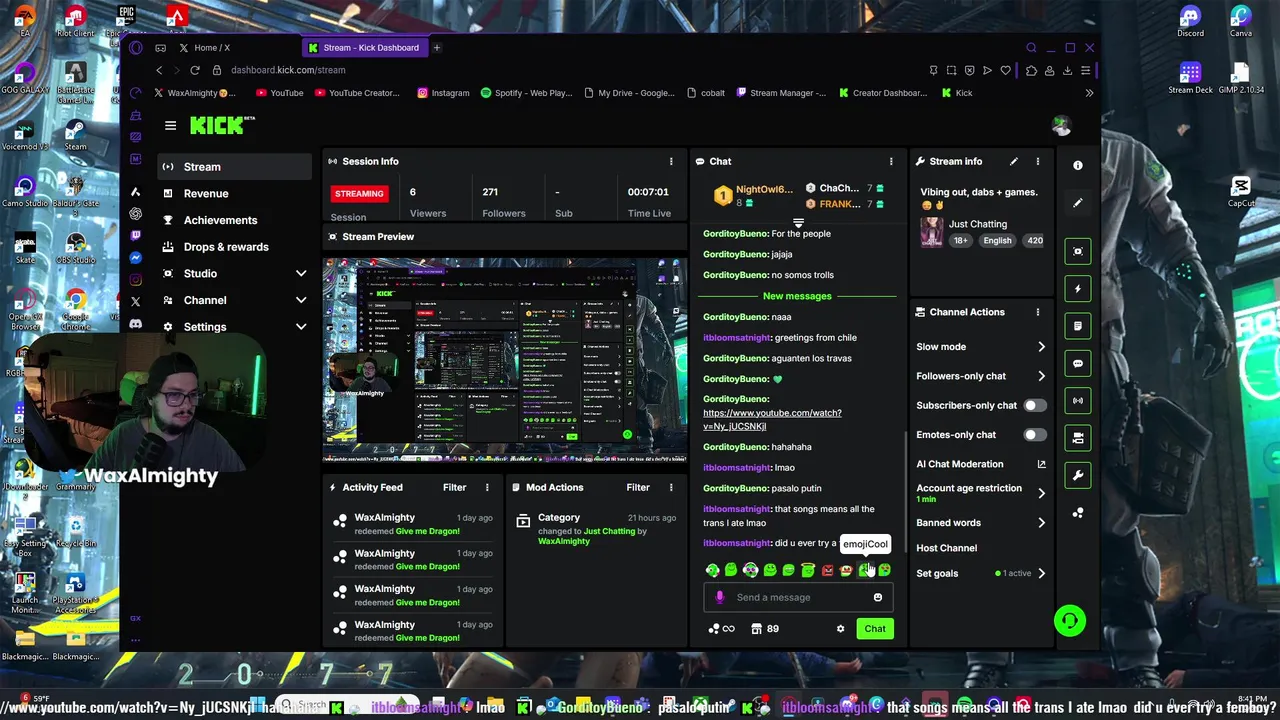1280x720 pixels.
Task: Open the YouTube link in chat
Action: coord(772,419)
